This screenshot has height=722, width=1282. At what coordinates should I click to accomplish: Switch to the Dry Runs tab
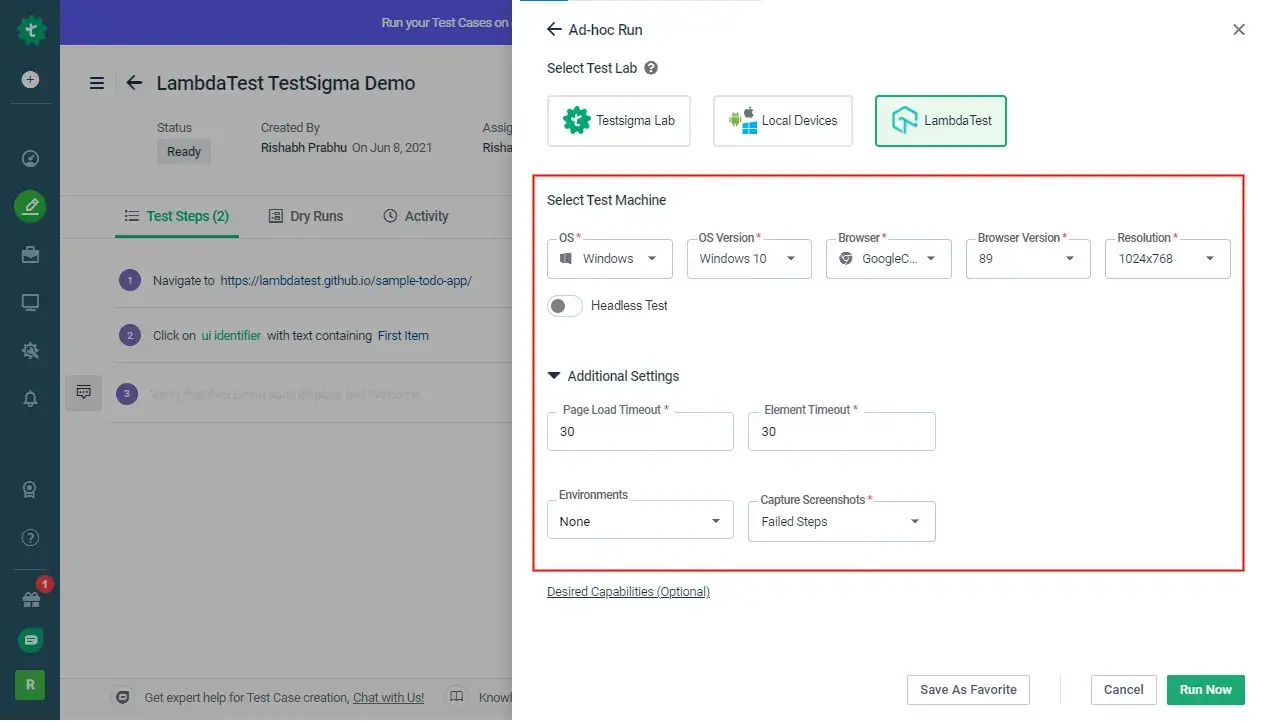pos(305,216)
